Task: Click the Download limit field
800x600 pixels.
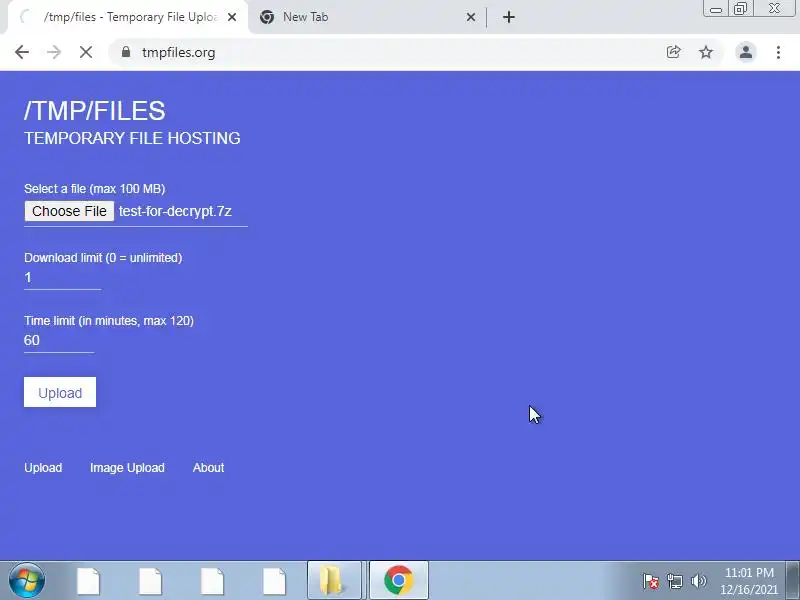Action: 62,278
